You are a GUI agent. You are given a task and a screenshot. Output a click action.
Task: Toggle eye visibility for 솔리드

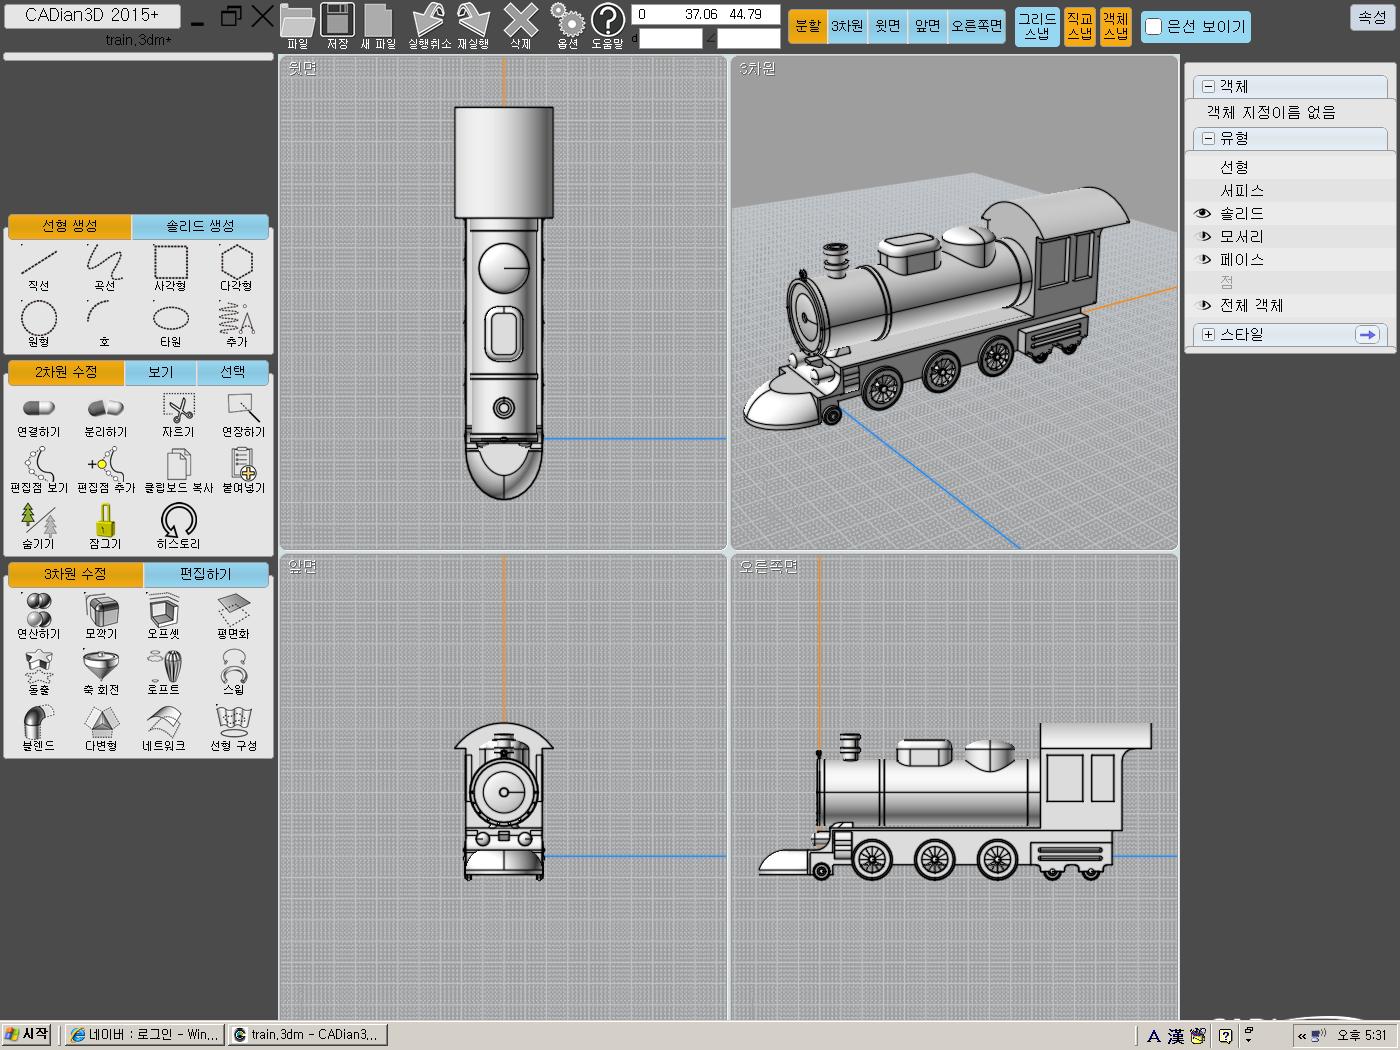(1203, 213)
